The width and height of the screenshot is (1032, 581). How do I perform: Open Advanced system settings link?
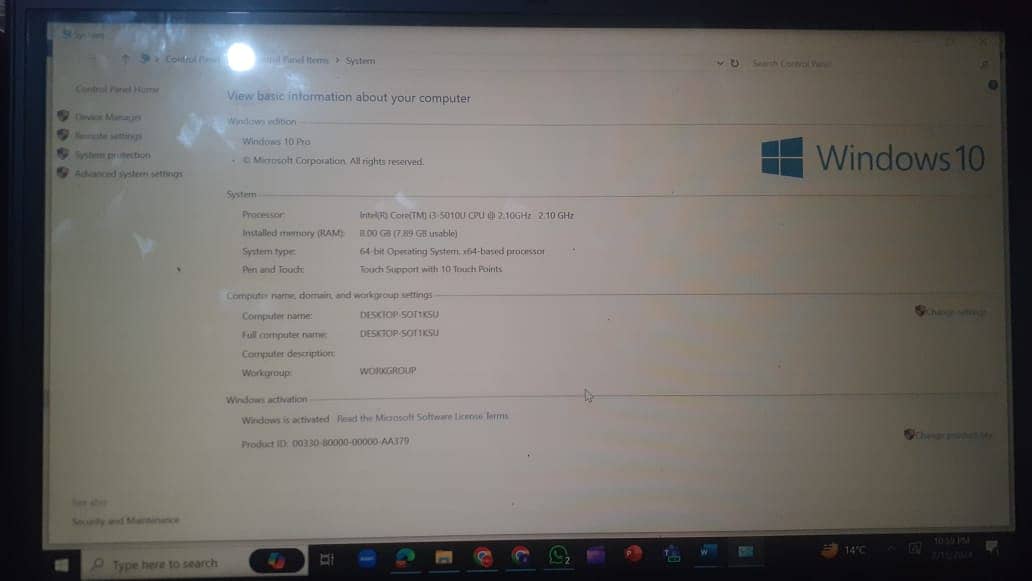pyautogui.click(x=128, y=174)
